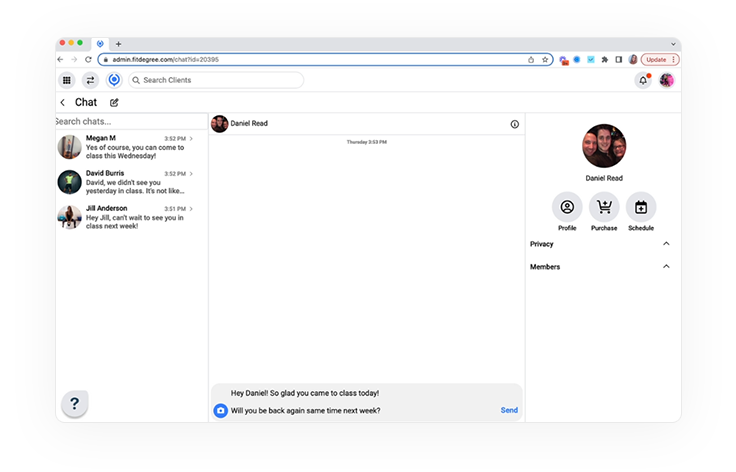The image size is (736, 472).
Task: Open the apps grid menu icon
Action: pyautogui.click(x=67, y=80)
